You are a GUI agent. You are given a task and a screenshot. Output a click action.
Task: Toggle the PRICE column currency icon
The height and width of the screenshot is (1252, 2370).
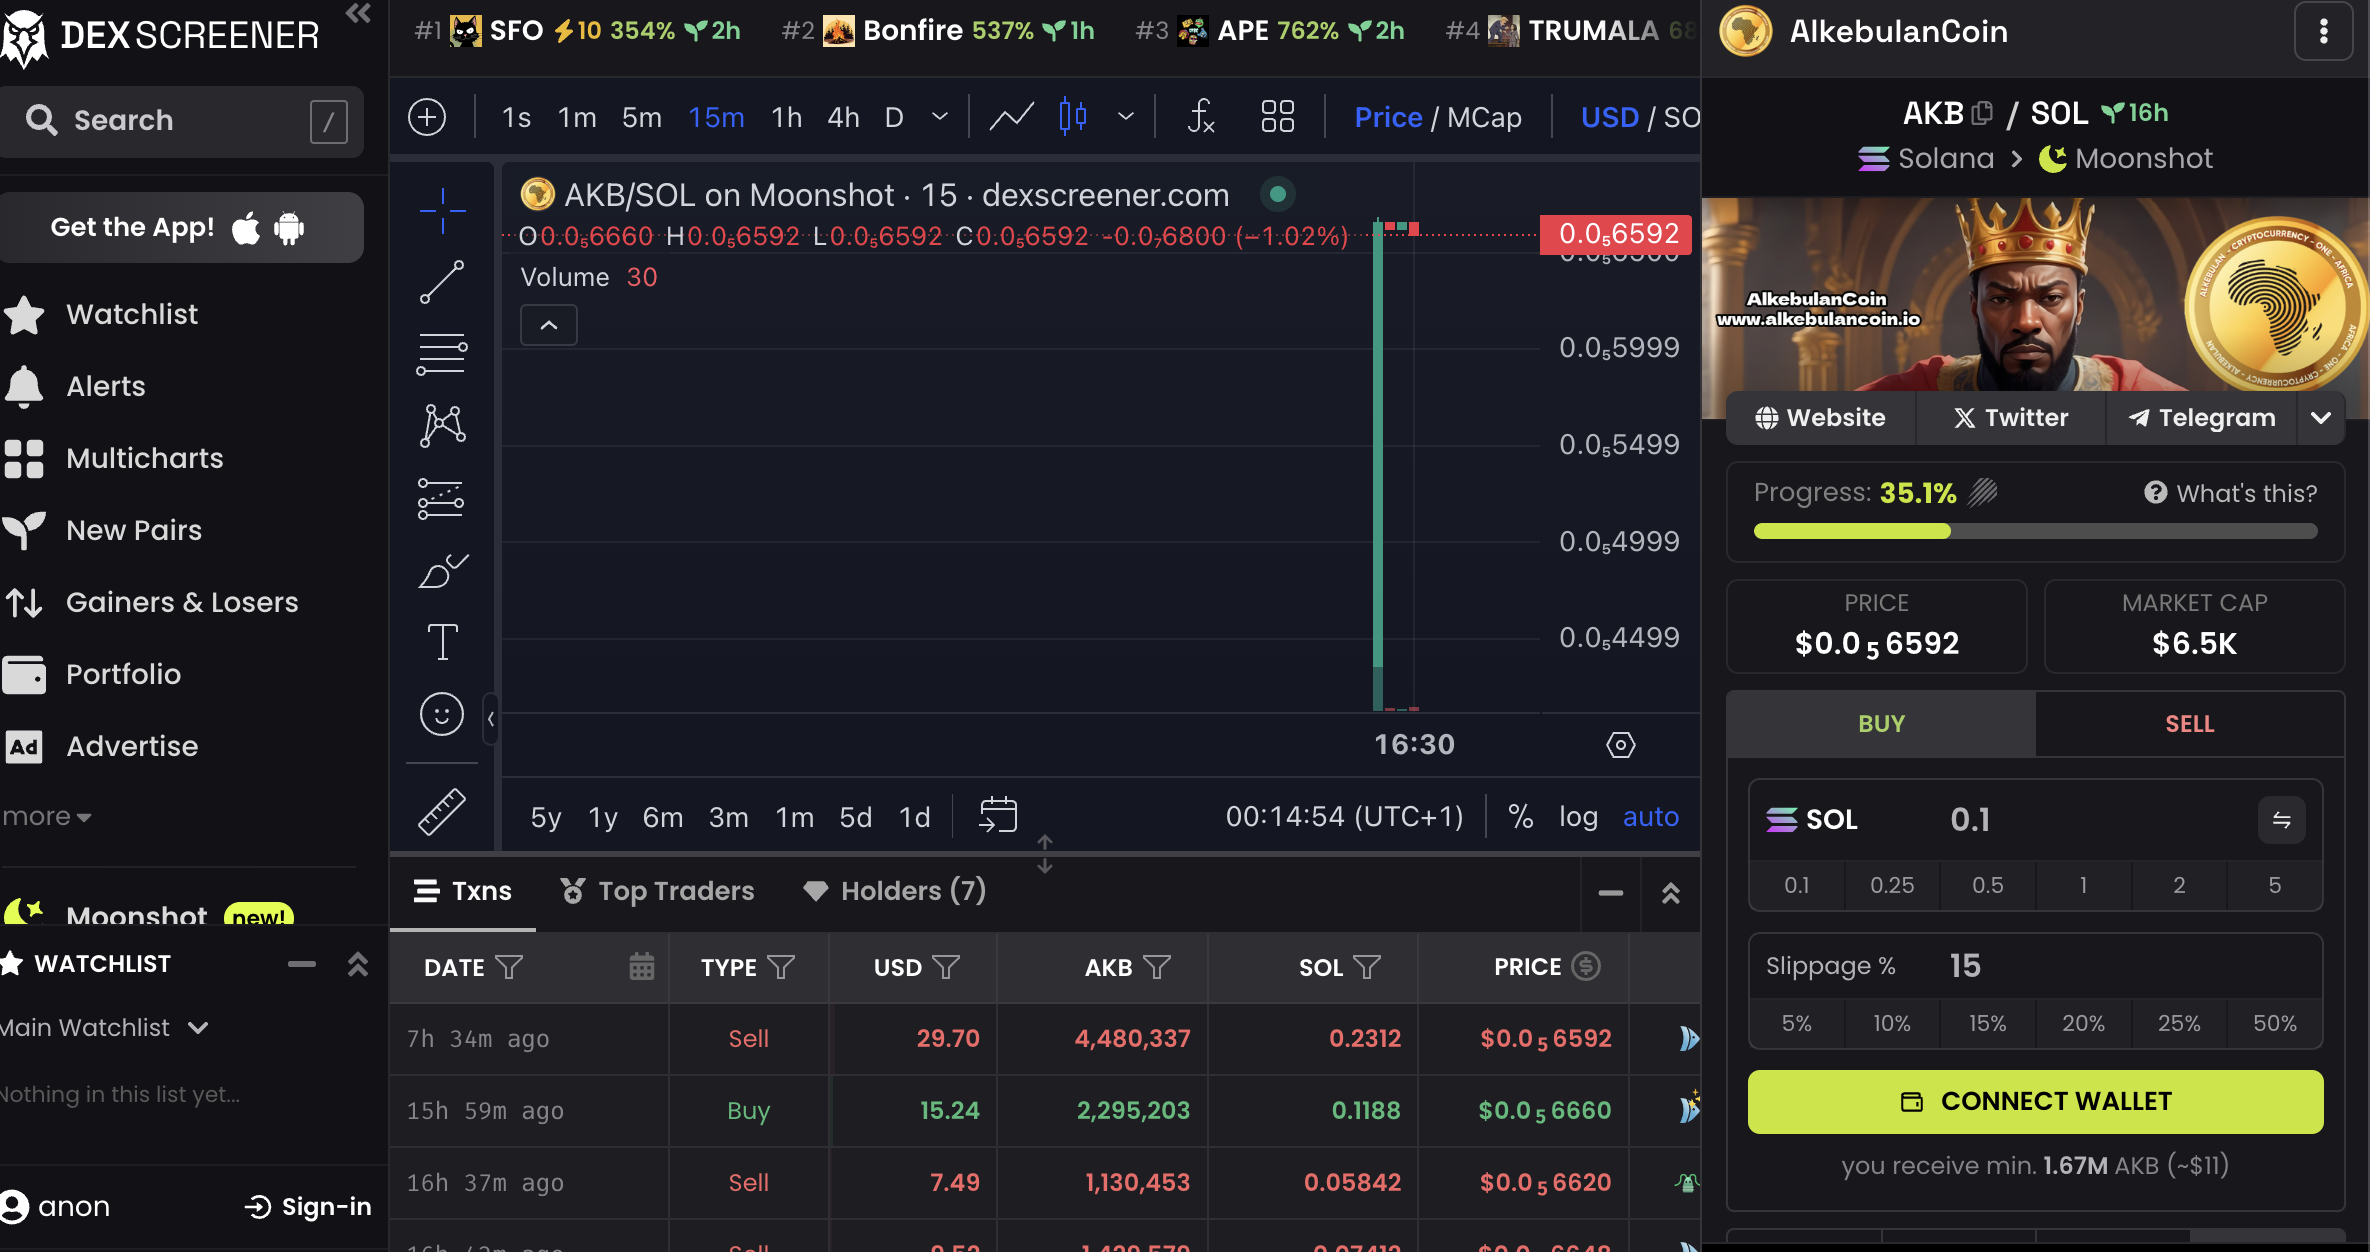[x=1586, y=966]
